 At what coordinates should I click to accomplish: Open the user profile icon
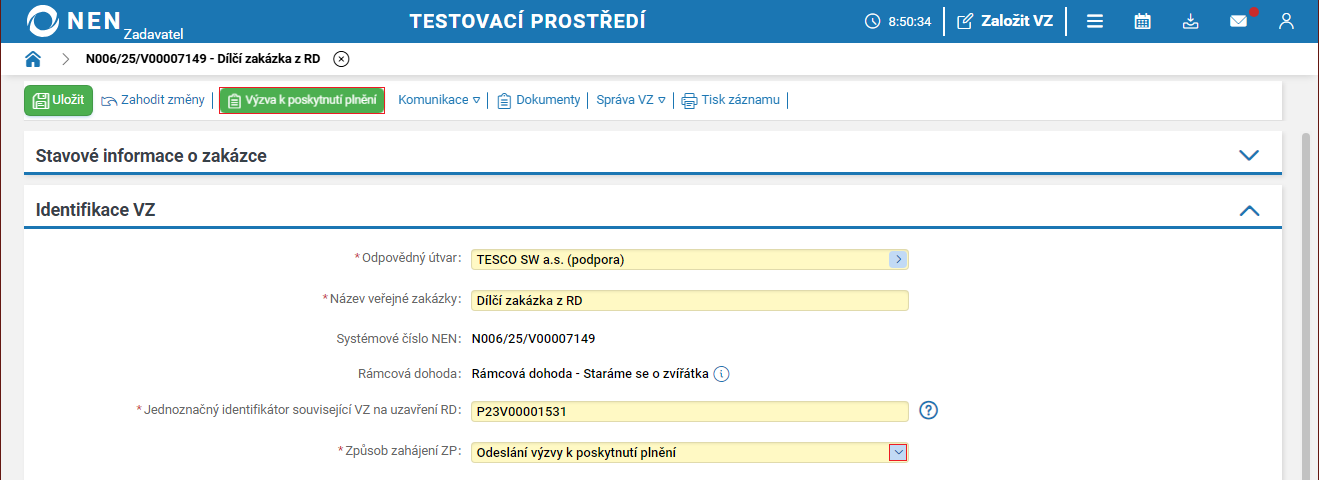(1287, 21)
